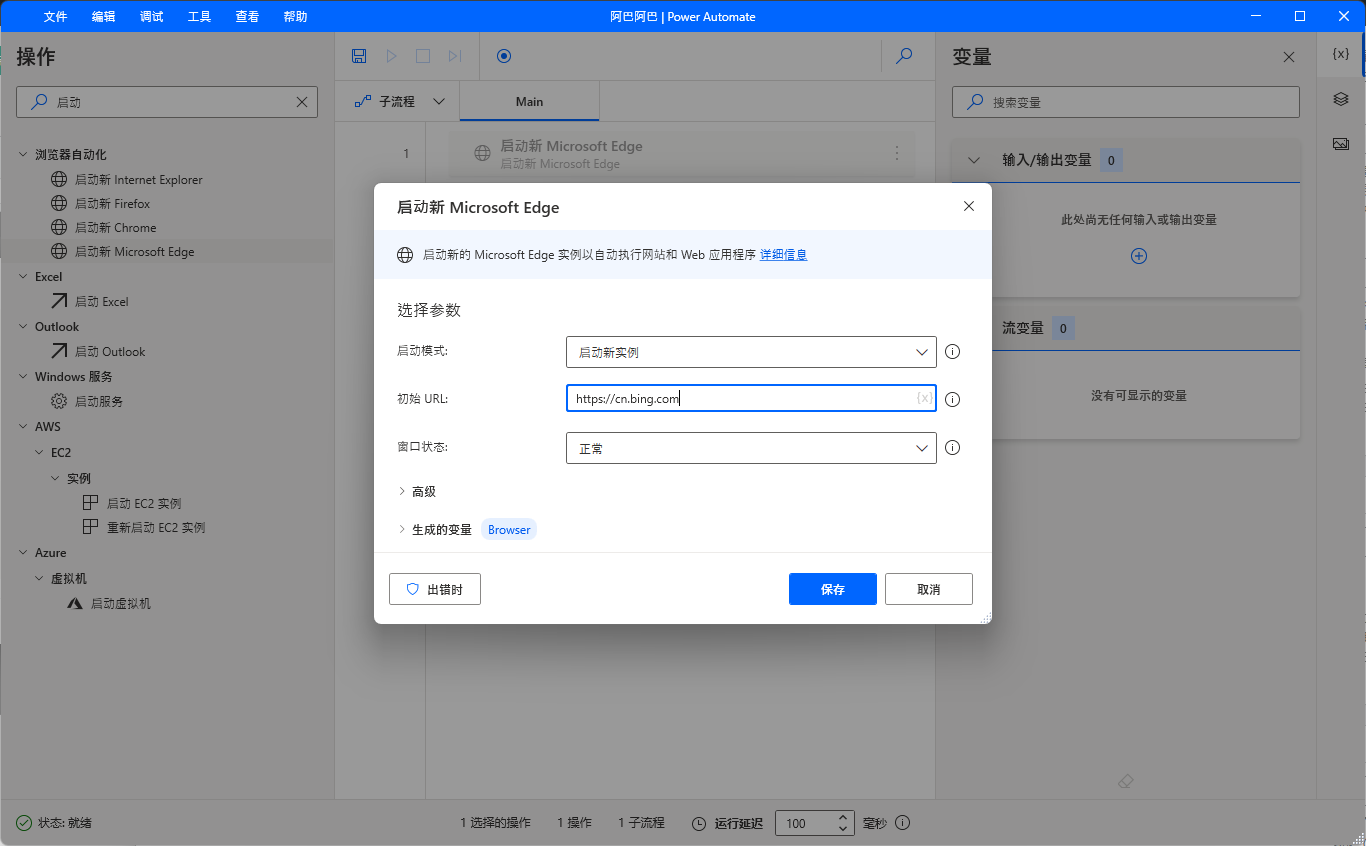Click info icon next to 启动模式
The height and width of the screenshot is (846, 1366).
[953, 352]
